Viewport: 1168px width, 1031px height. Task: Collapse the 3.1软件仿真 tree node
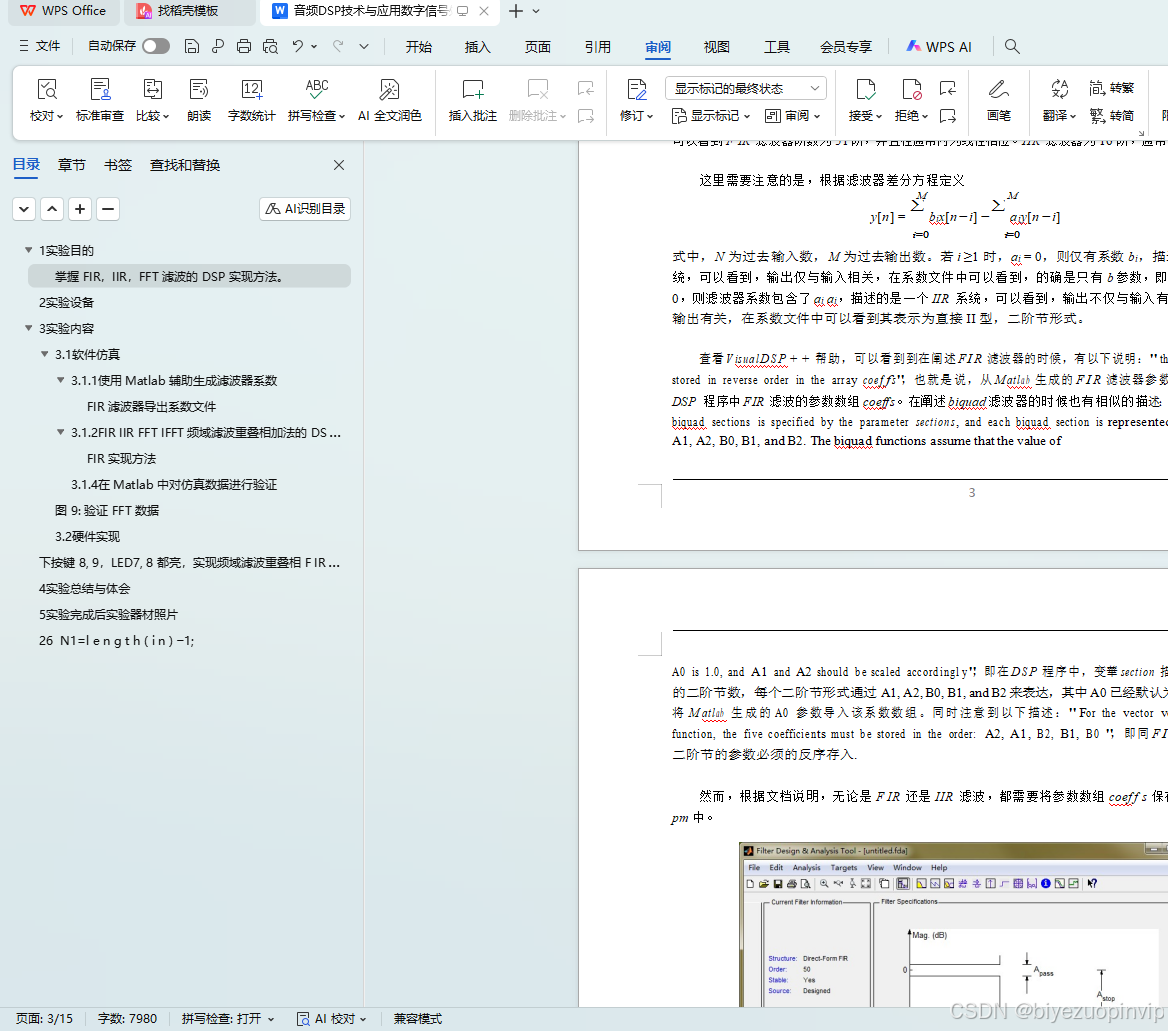[45, 354]
